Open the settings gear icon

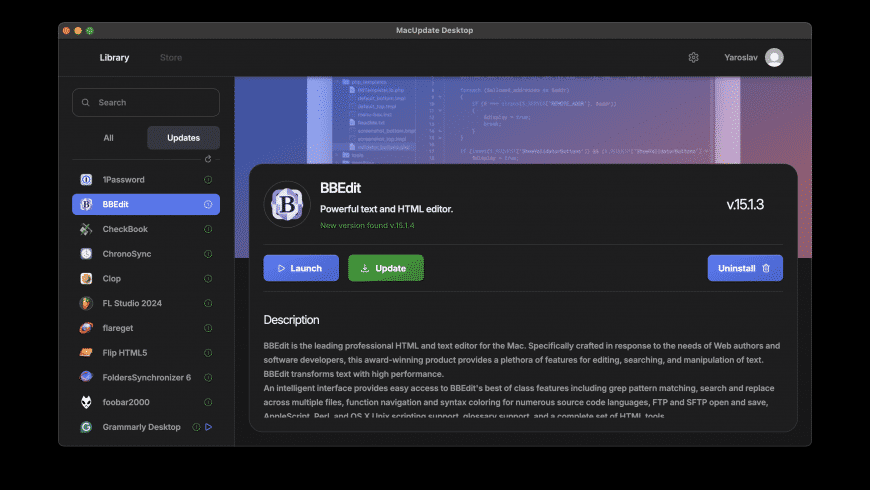(693, 57)
